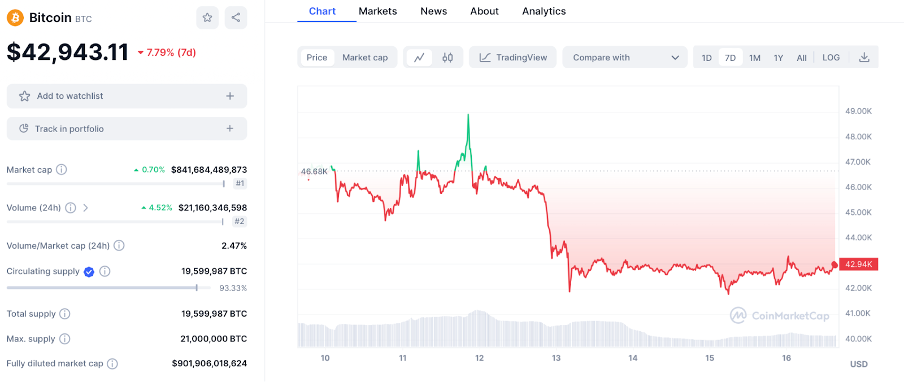Click info icon beside Fully diluted market cap

click(x=112, y=364)
